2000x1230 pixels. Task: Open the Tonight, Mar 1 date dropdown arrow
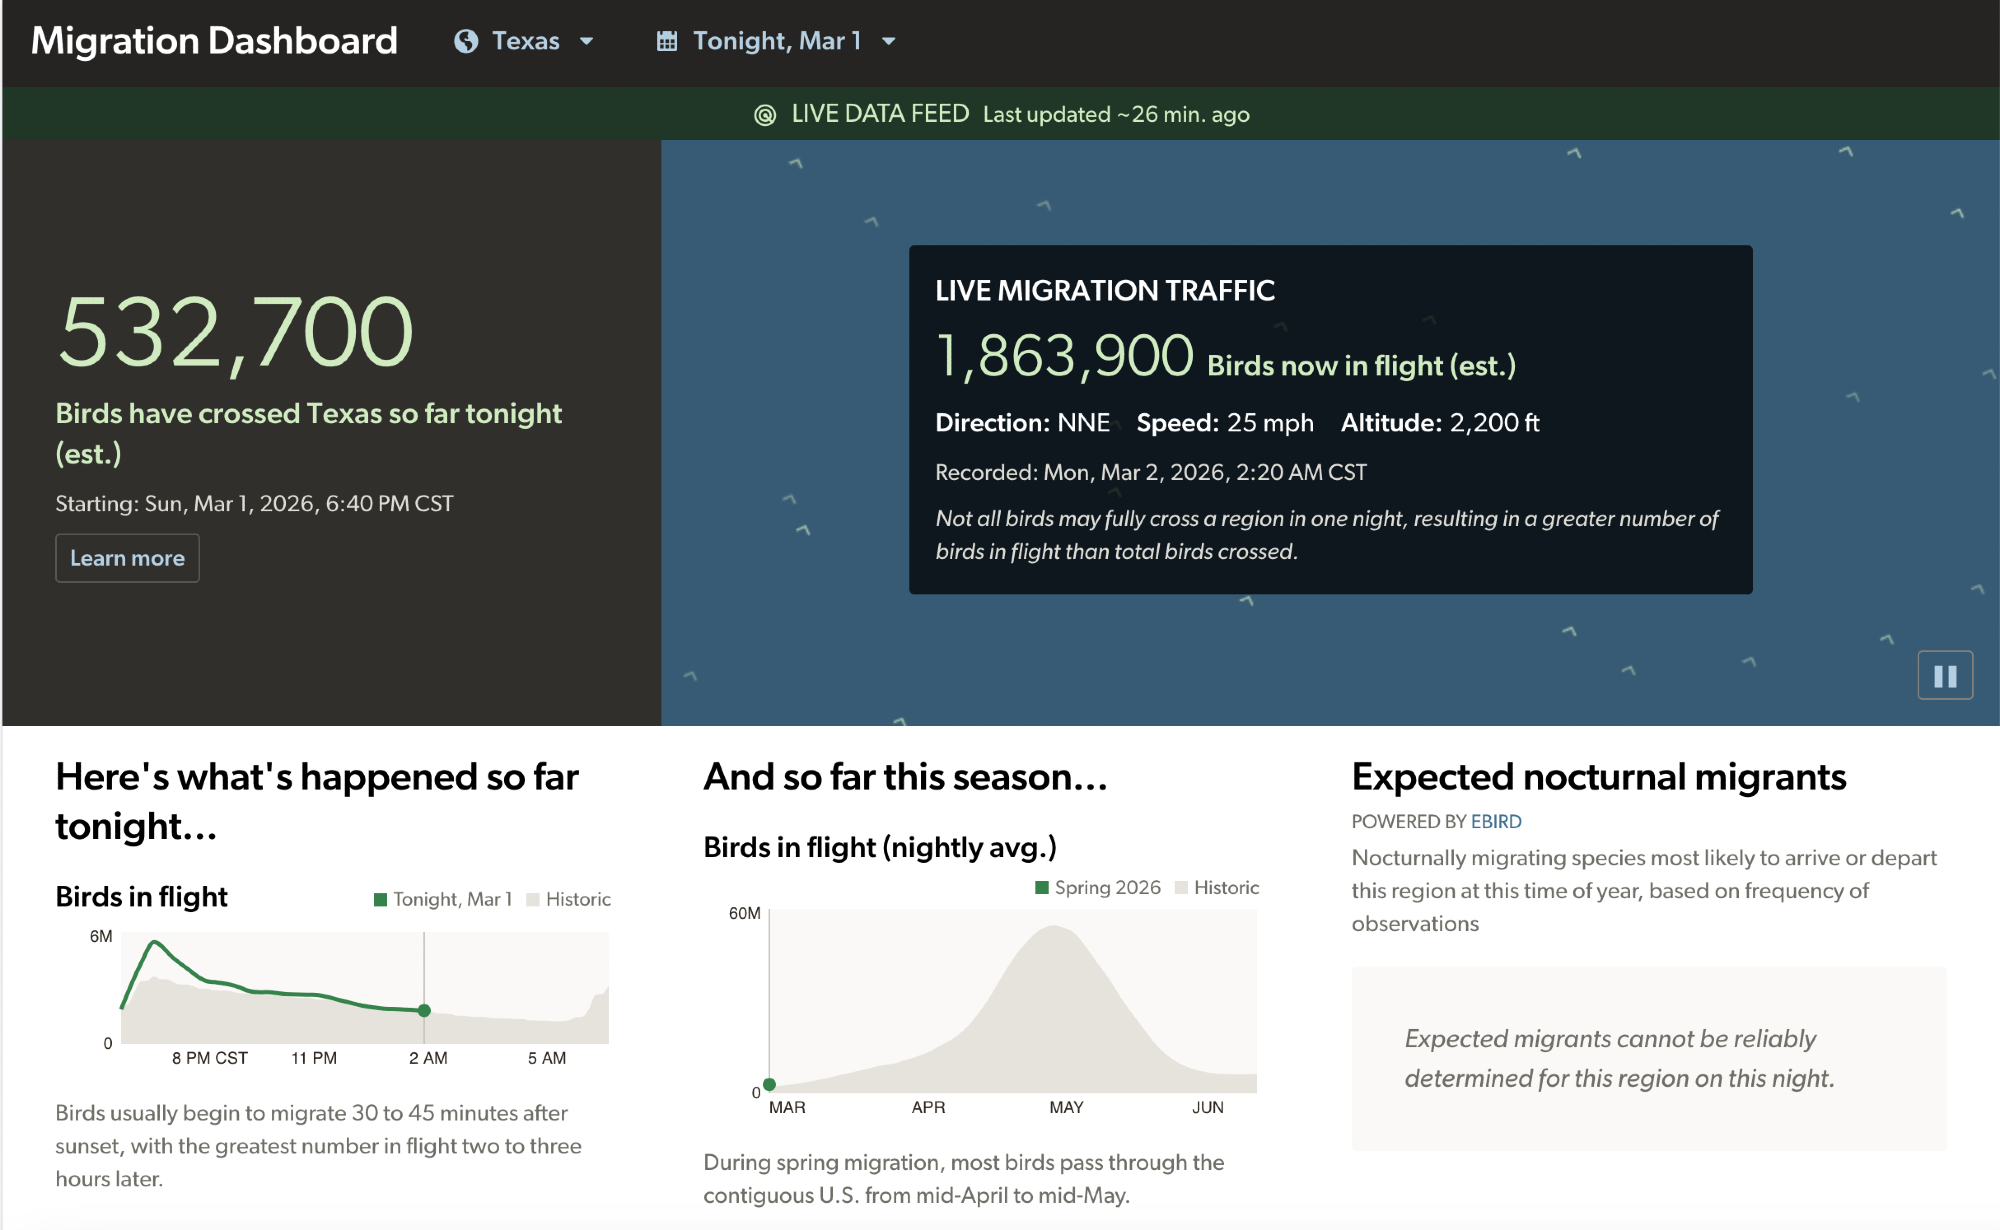889,41
